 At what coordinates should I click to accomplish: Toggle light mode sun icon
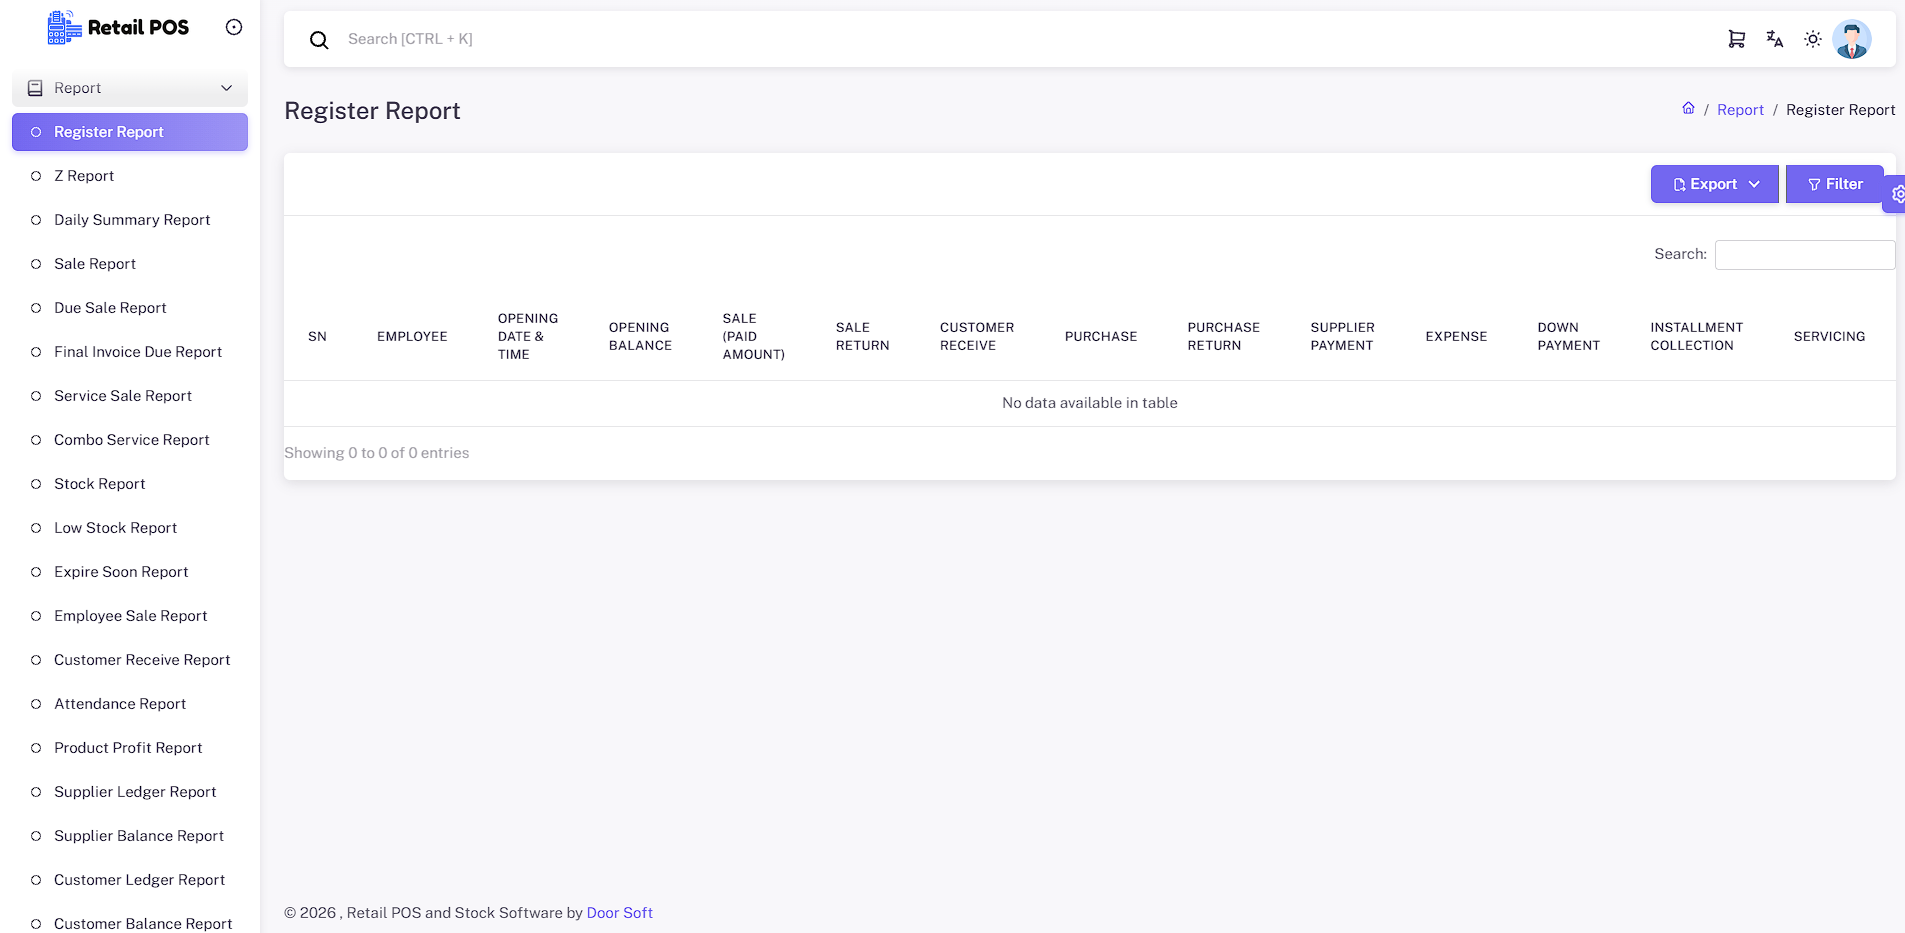[1812, 39]
